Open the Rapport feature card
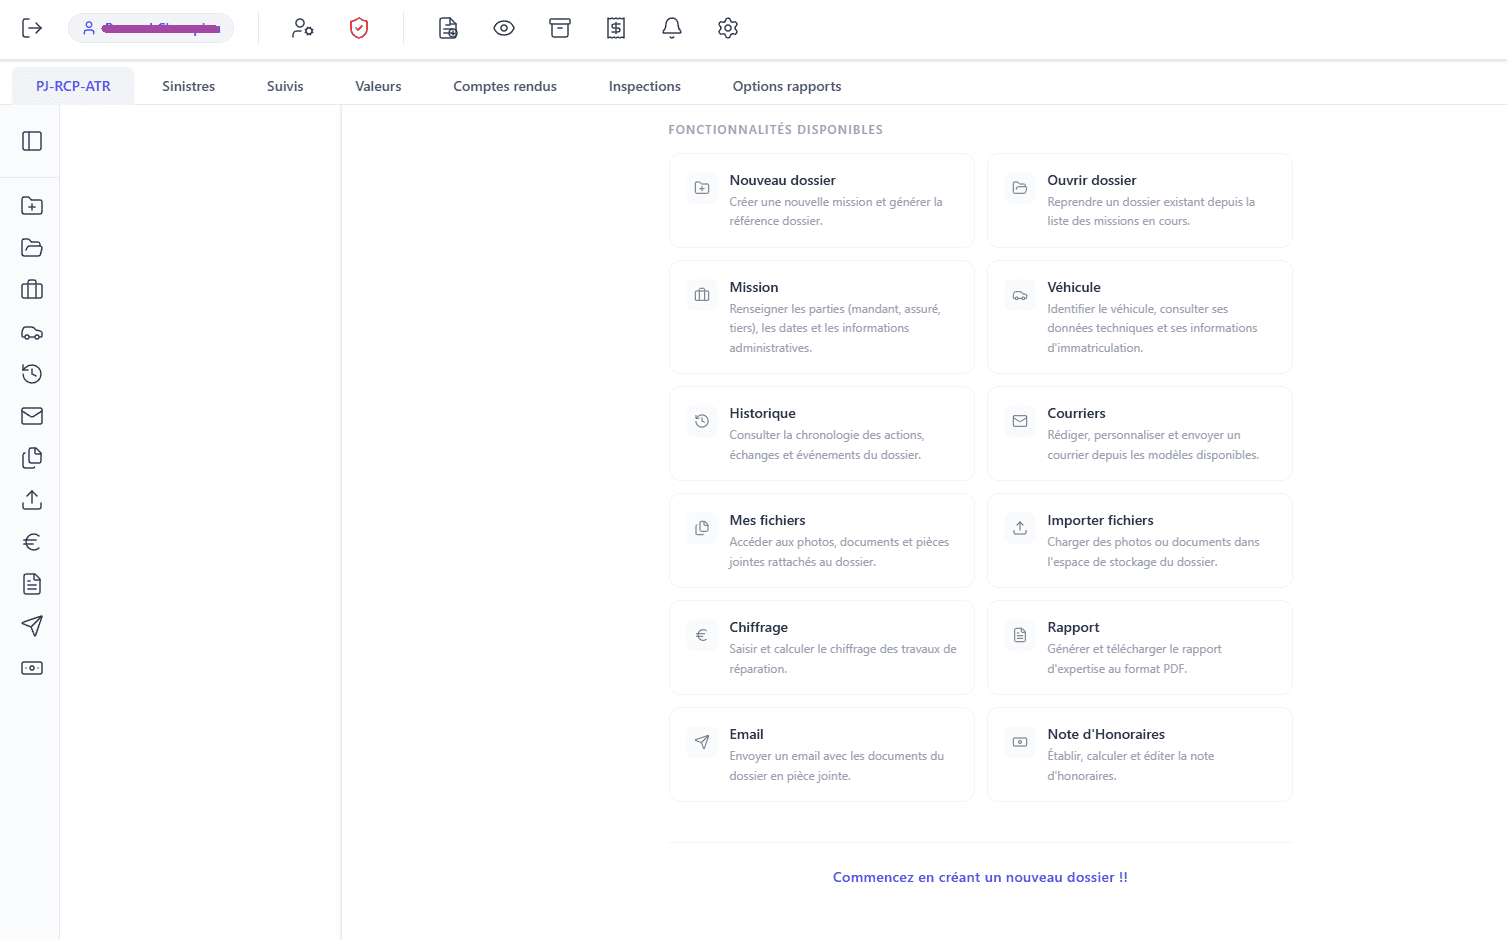This screenshot has width=1507, height=940. point(1140,648)
